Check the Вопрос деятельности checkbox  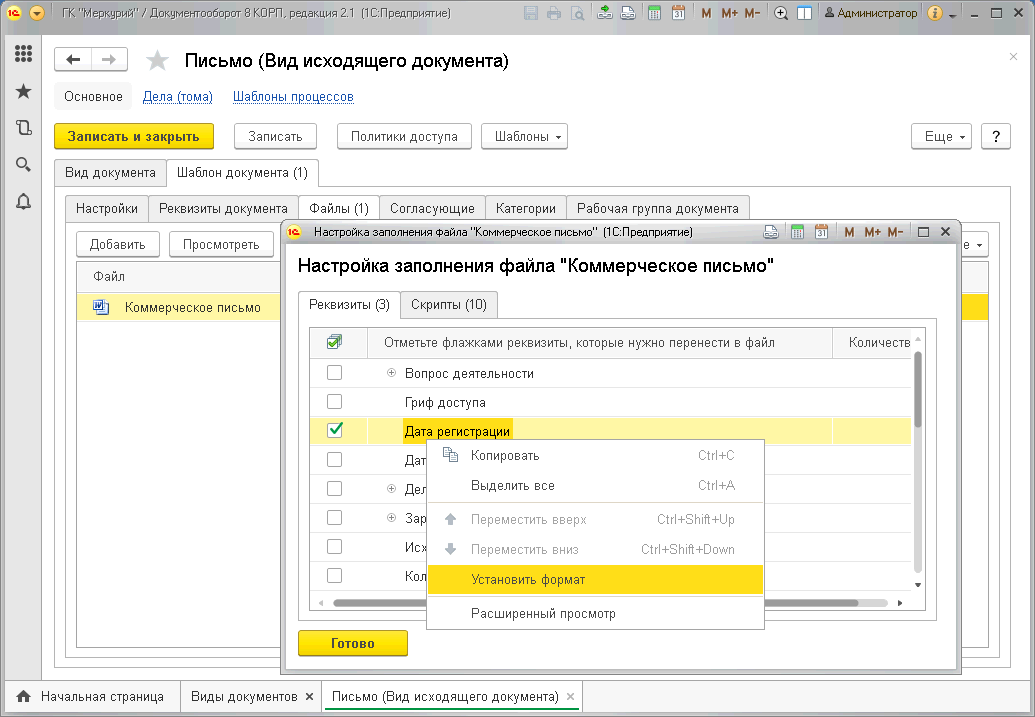coord(335,372)
